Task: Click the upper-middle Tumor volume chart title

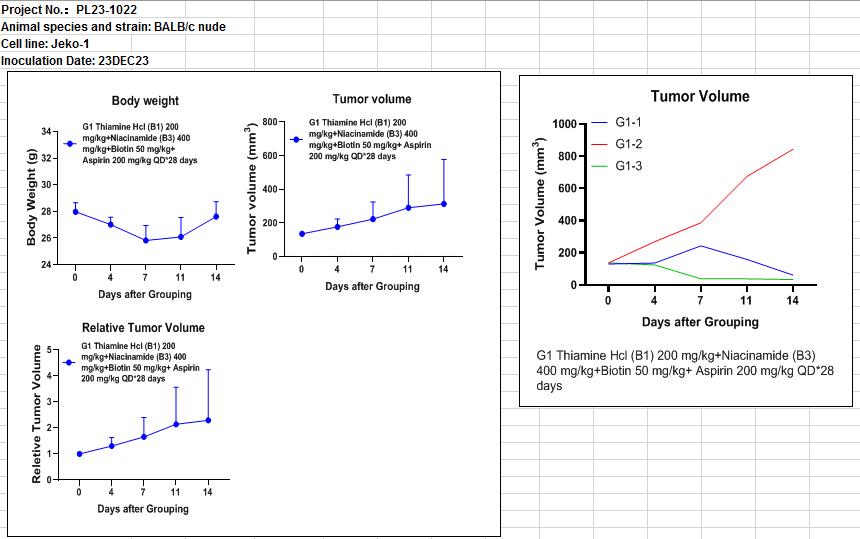Action: click(x=372, y=99)
